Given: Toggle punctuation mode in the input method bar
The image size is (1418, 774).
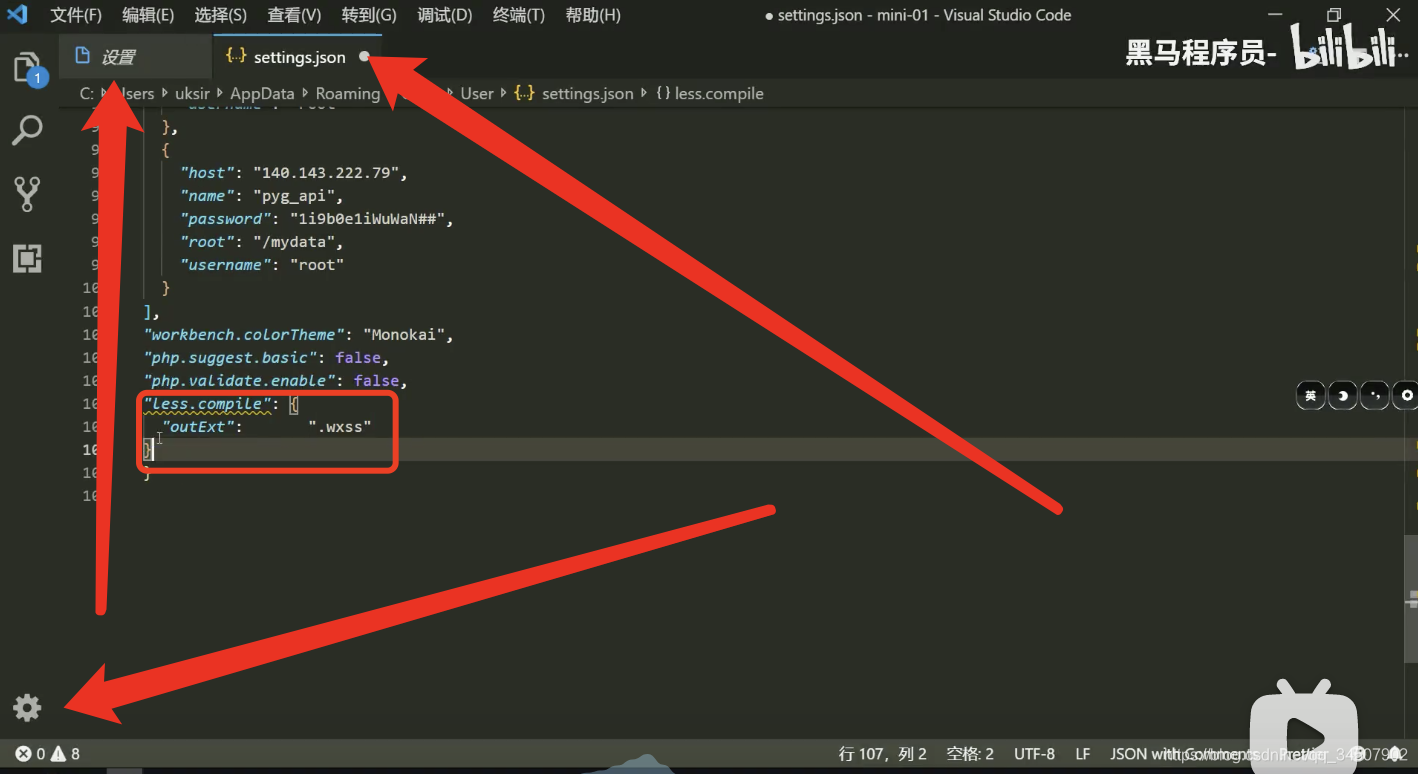Looking at the screenshot, I should (x=1374, y=395).
